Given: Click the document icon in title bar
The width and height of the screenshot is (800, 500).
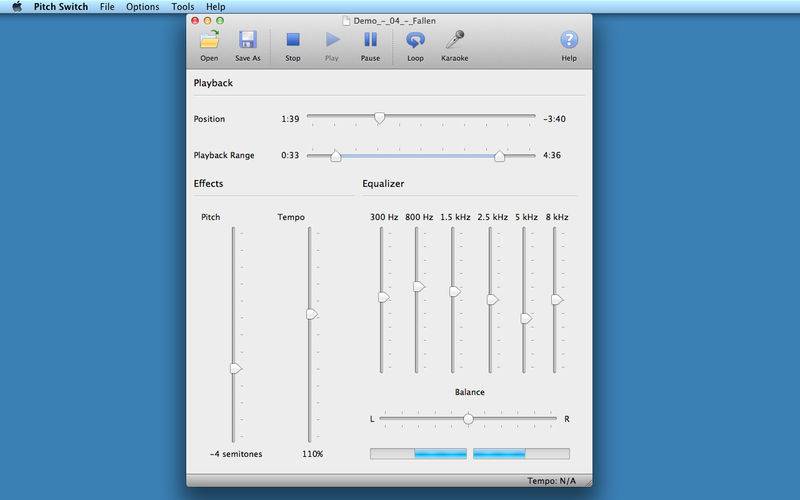Looking at the screenshot, I should coord(346,21).
